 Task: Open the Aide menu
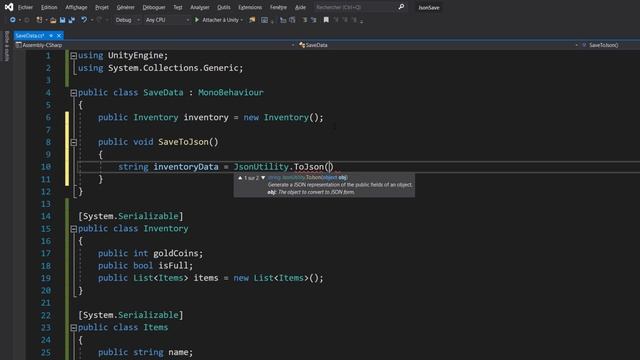click(300, 7)
